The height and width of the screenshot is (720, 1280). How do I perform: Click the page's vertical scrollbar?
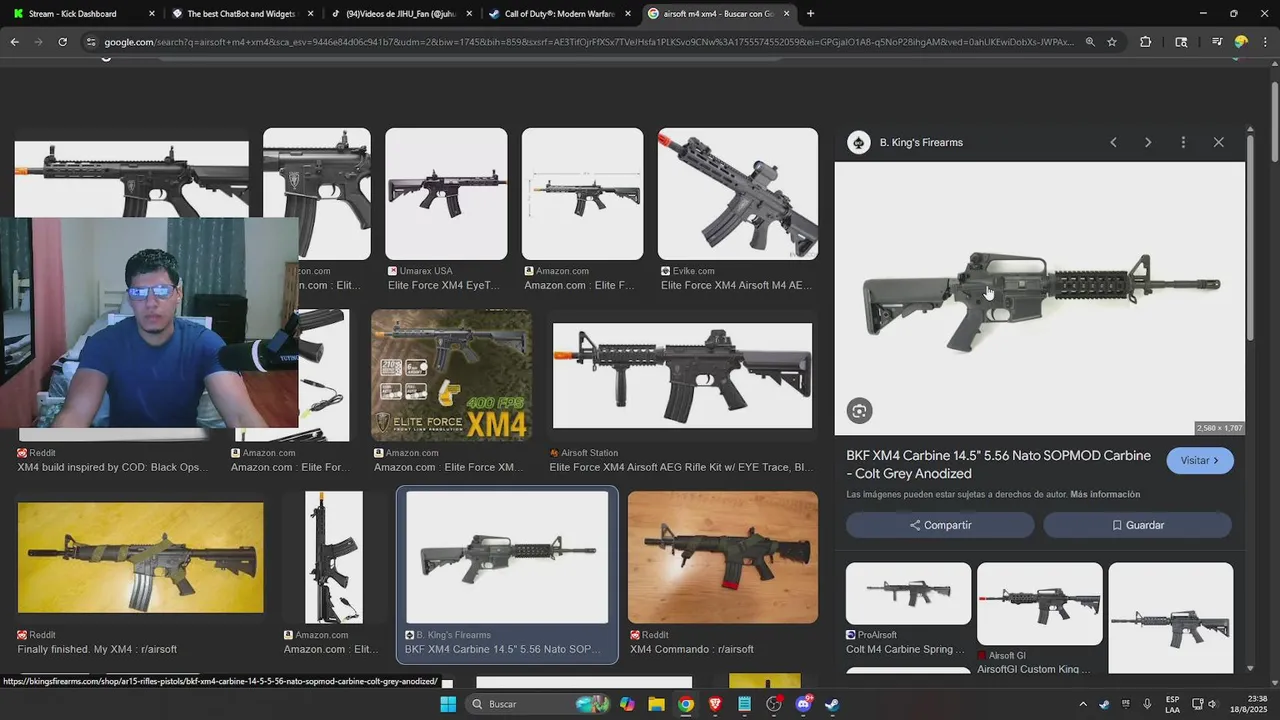pos(1274,120)
